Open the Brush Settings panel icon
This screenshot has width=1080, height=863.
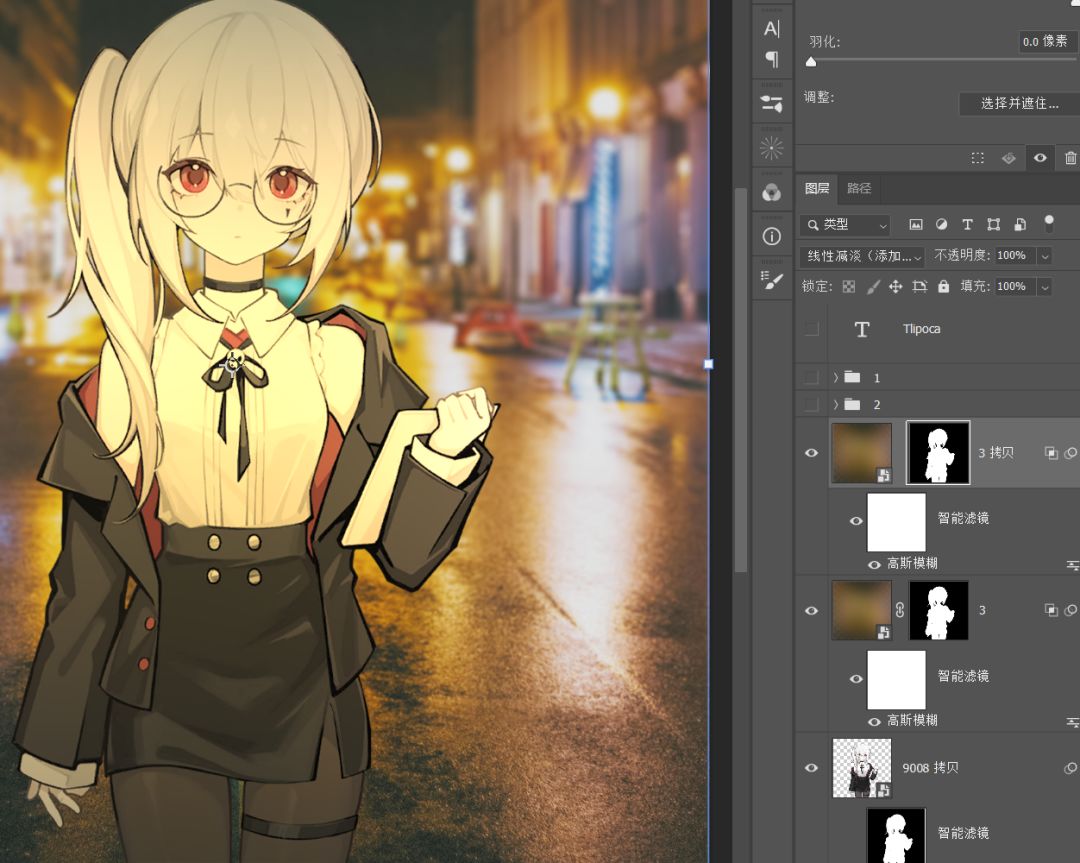point(771,282)
